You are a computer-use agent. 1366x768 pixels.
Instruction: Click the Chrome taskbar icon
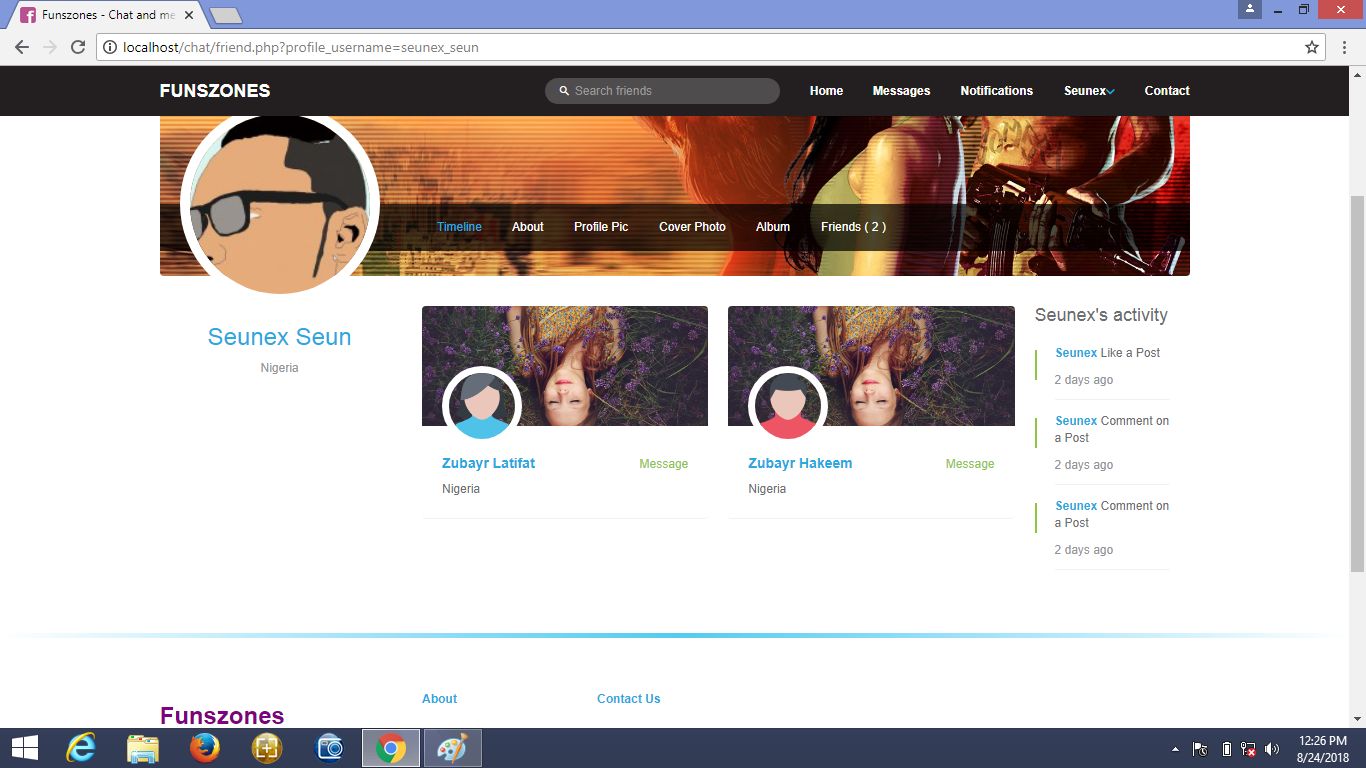391,748
